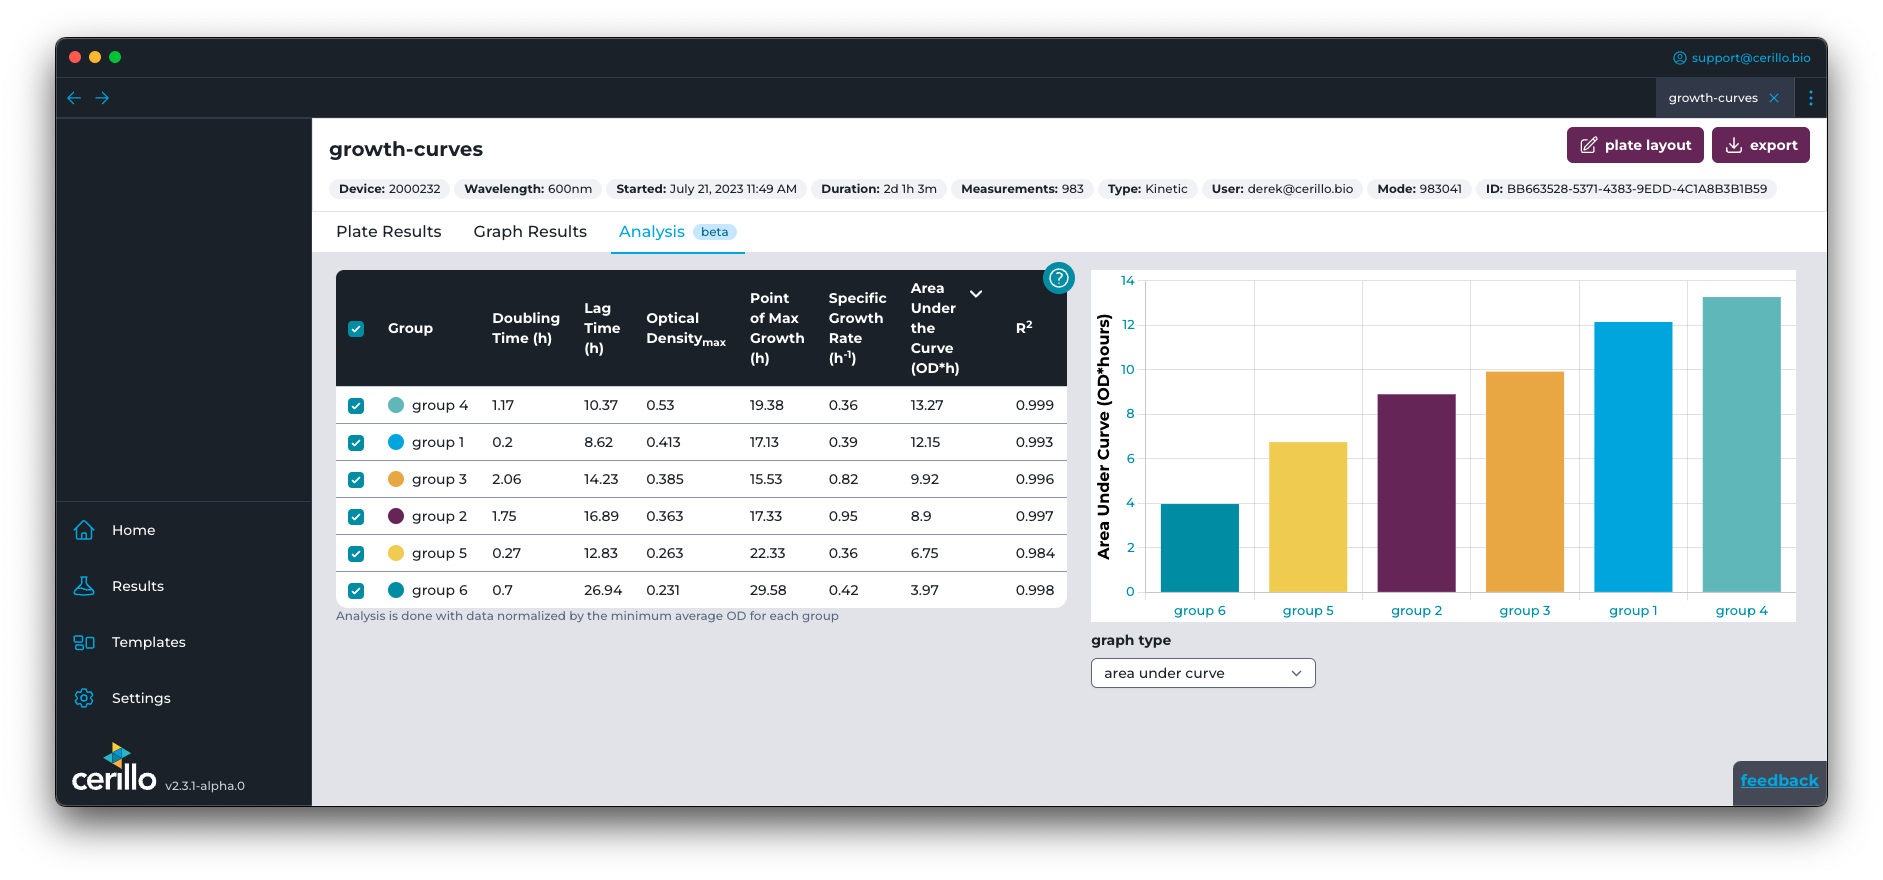Toggle the group 6 row checkbox
1883x880 pixels.
pyautogui.click(x=356, y=591)
